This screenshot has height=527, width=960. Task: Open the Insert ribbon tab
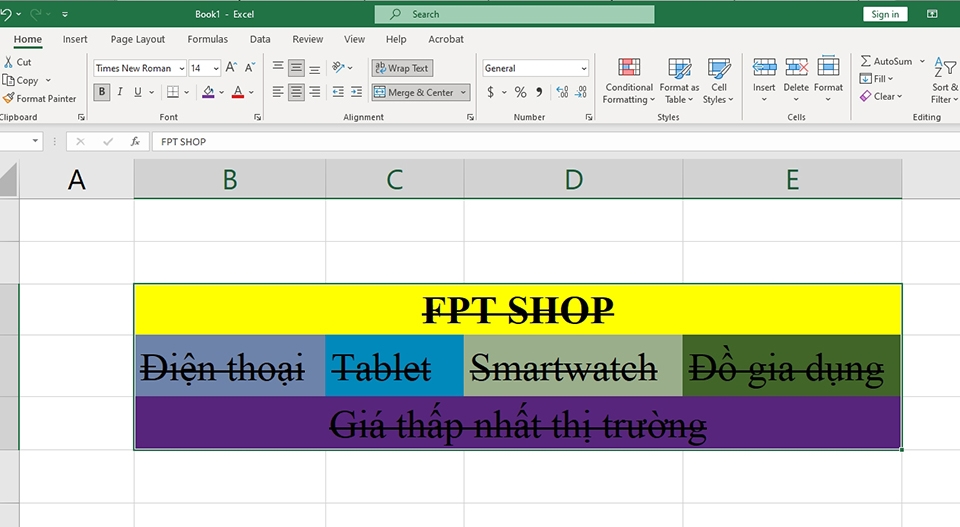pos(75,39)
